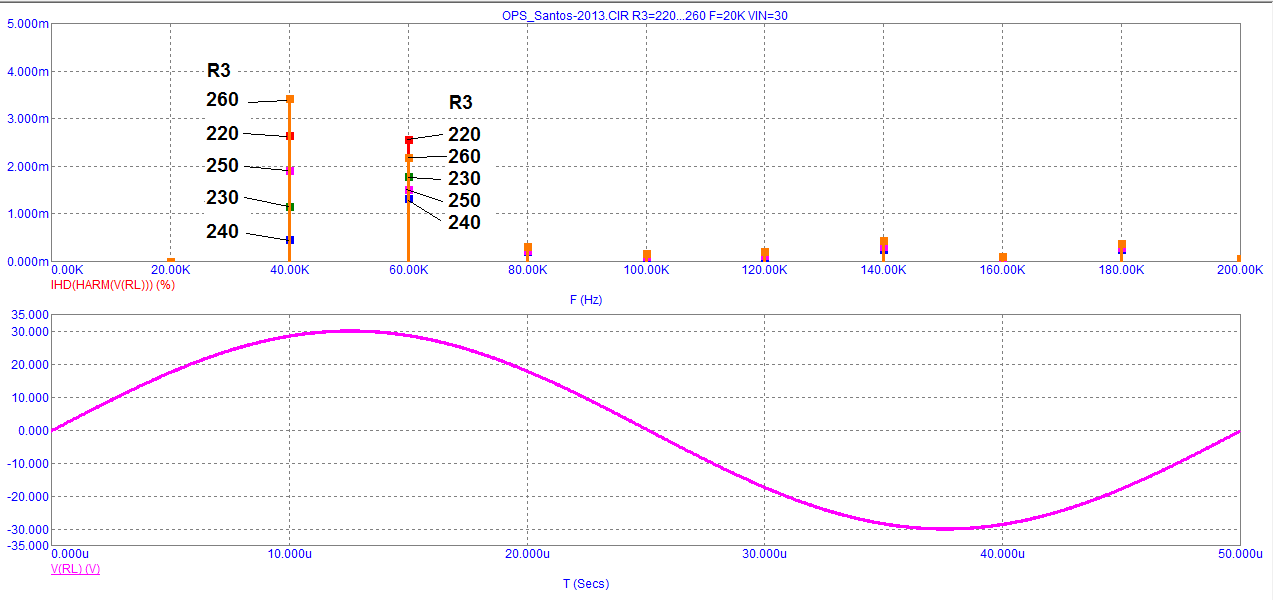Click annotation 230 beside the 60K harmonic

coord(464,179)
